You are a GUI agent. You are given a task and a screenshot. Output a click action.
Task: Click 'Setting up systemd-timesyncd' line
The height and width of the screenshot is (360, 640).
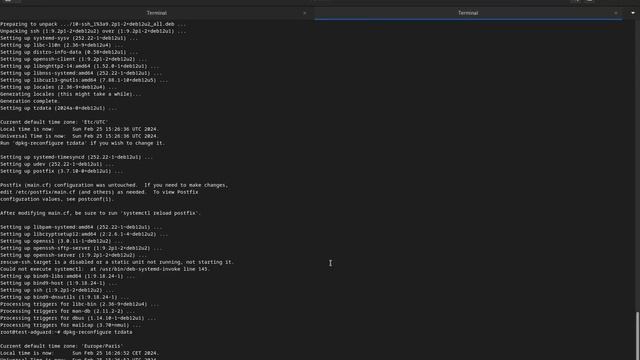[x=77, y=157]
